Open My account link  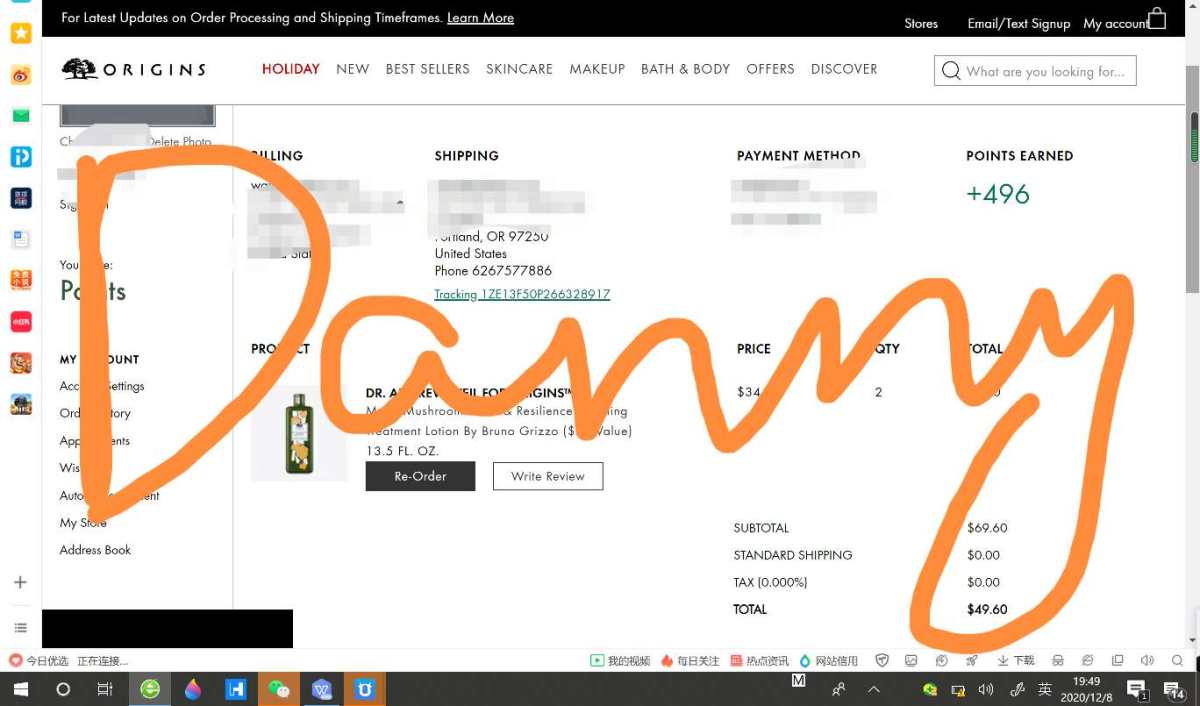1116,23
